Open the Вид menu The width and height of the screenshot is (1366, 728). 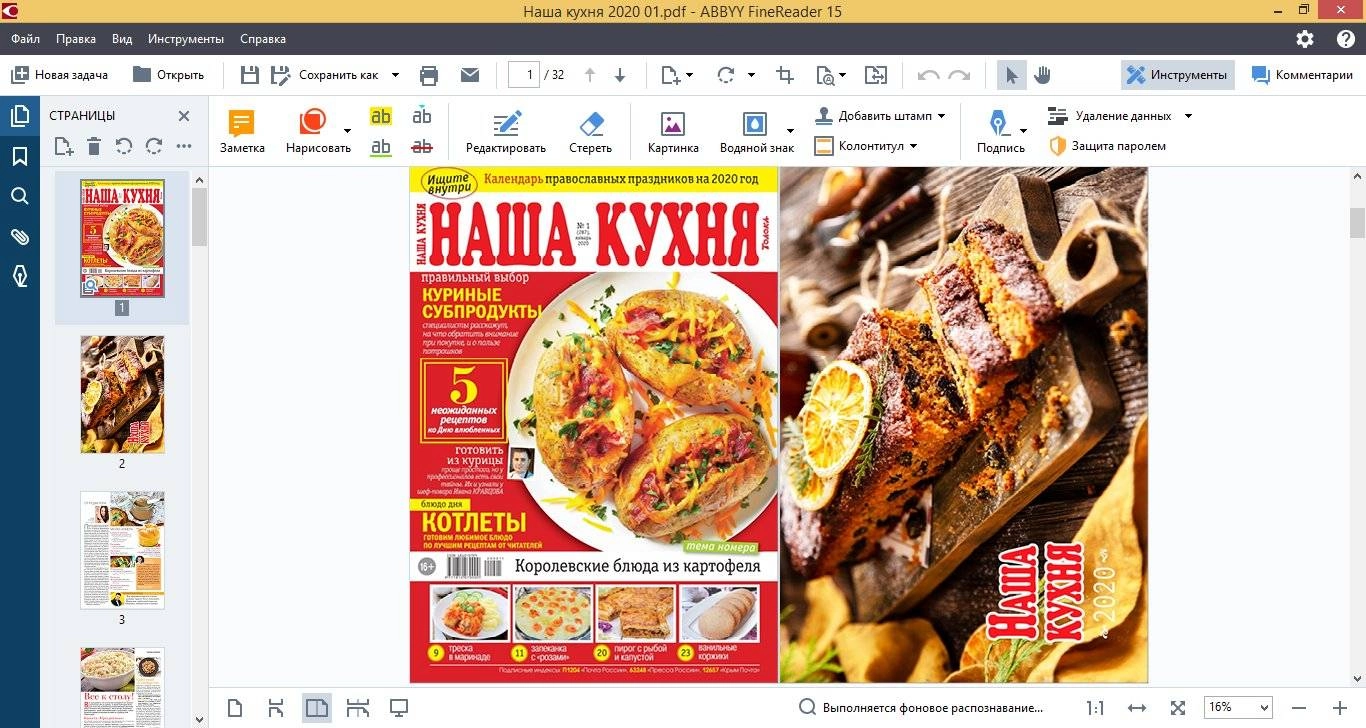coord(122,39)
